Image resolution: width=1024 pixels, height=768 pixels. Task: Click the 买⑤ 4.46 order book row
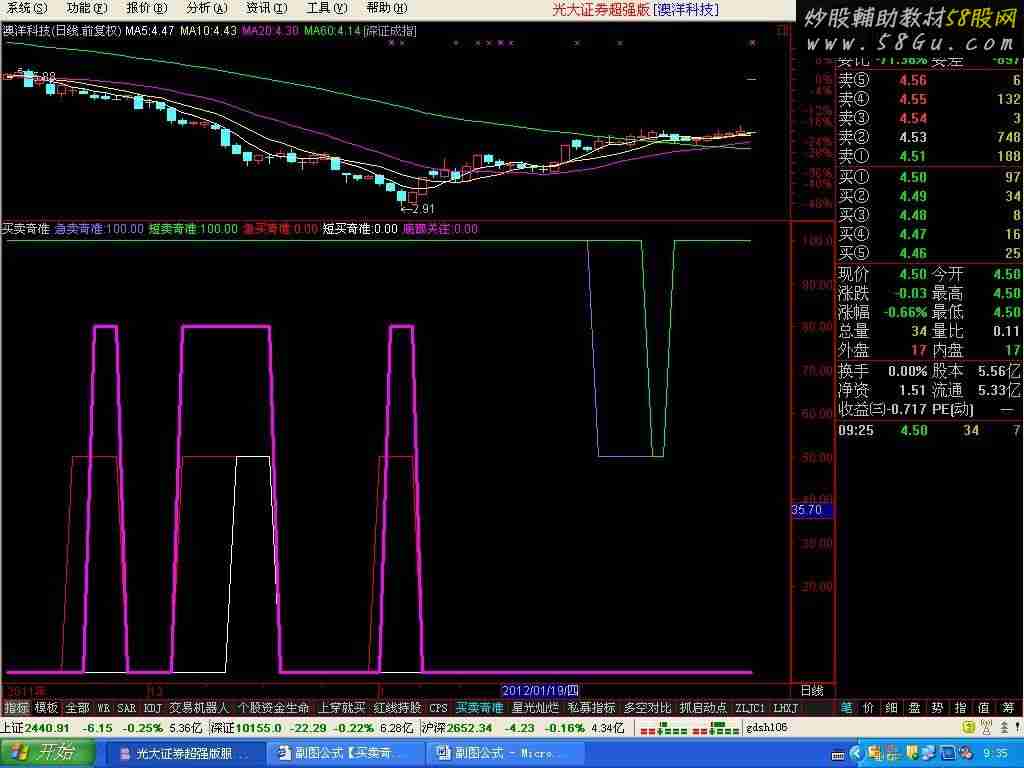coord(929,253)
